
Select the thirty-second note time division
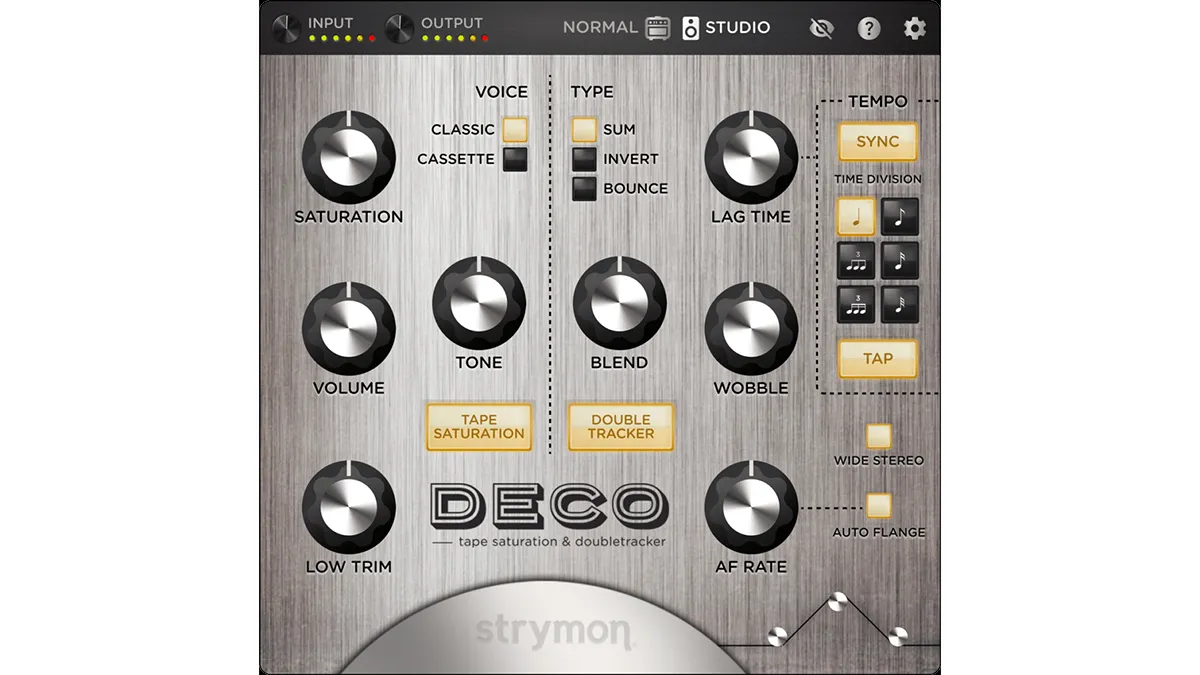[900, 304]
